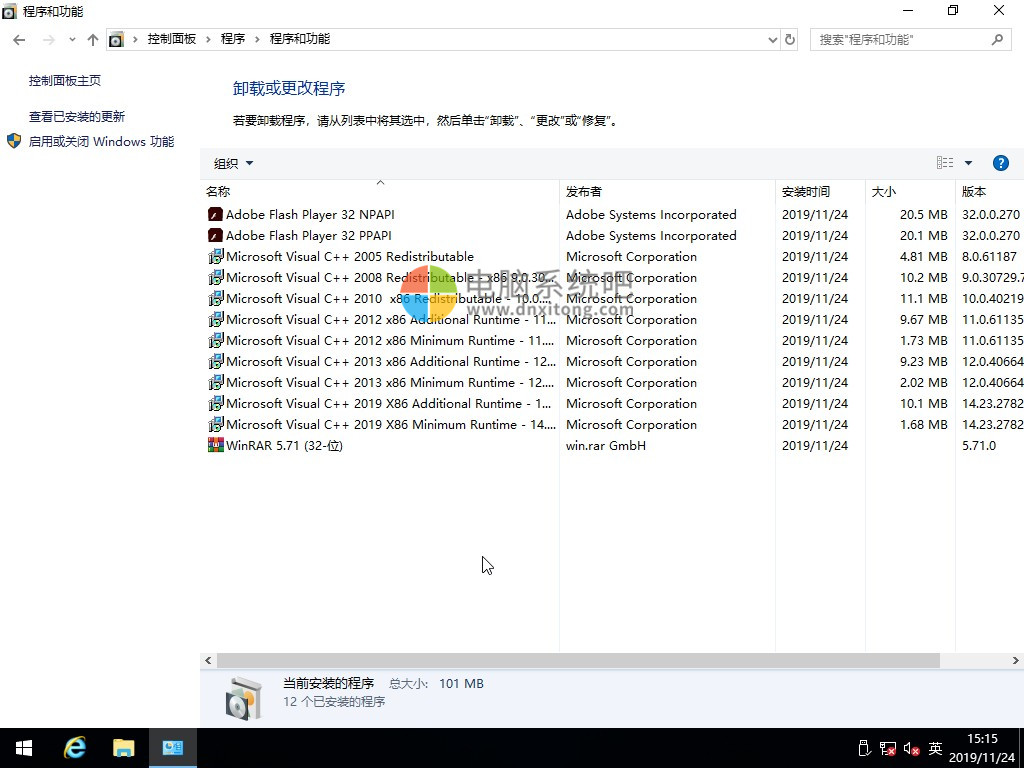
Task: Open 查看已安装的更新 link
Action: (77, 116)
